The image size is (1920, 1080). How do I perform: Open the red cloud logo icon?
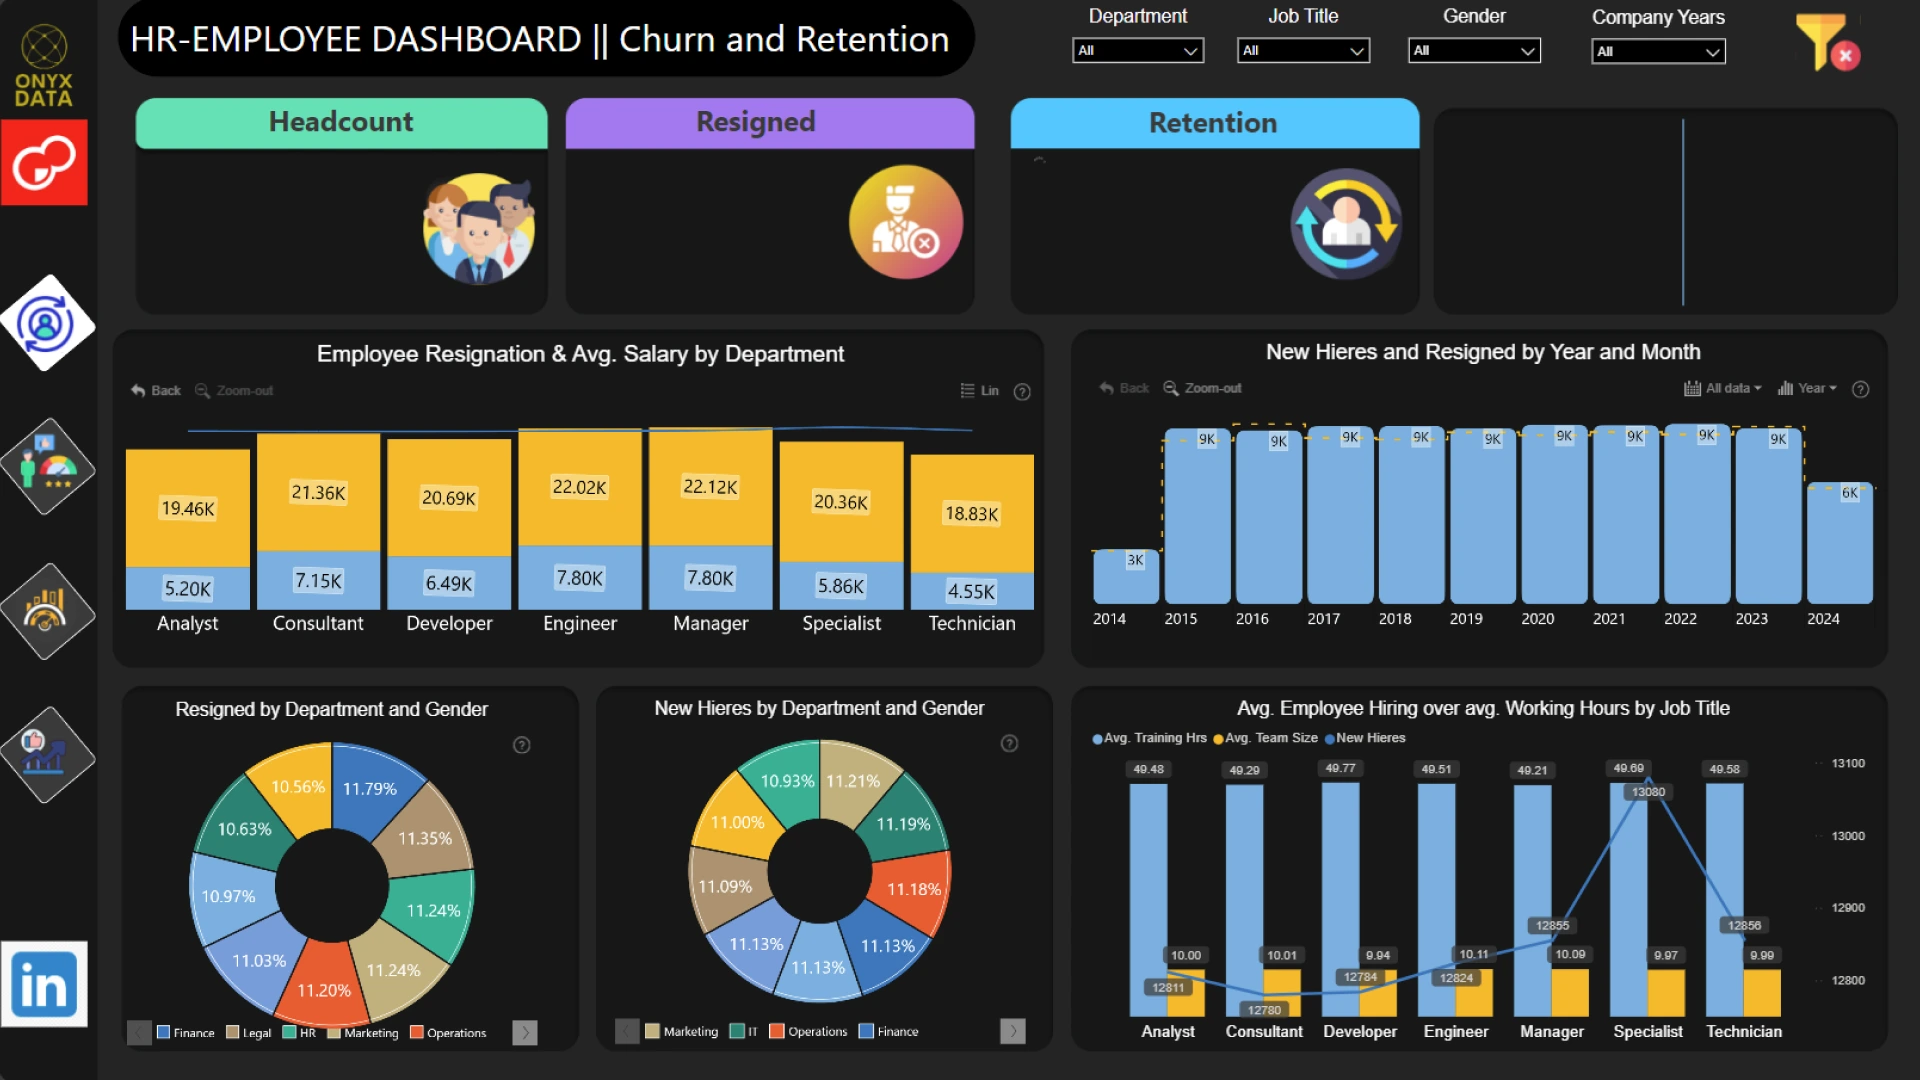(x=44, y=163)
